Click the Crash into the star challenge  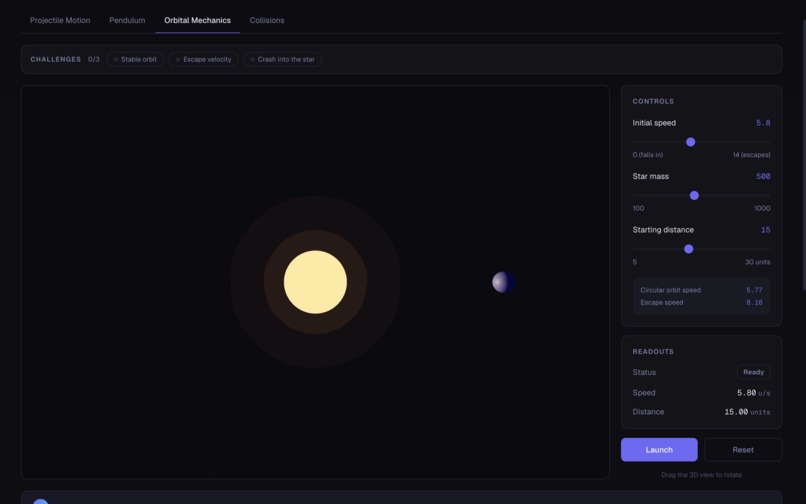click(x=283, y=60)
